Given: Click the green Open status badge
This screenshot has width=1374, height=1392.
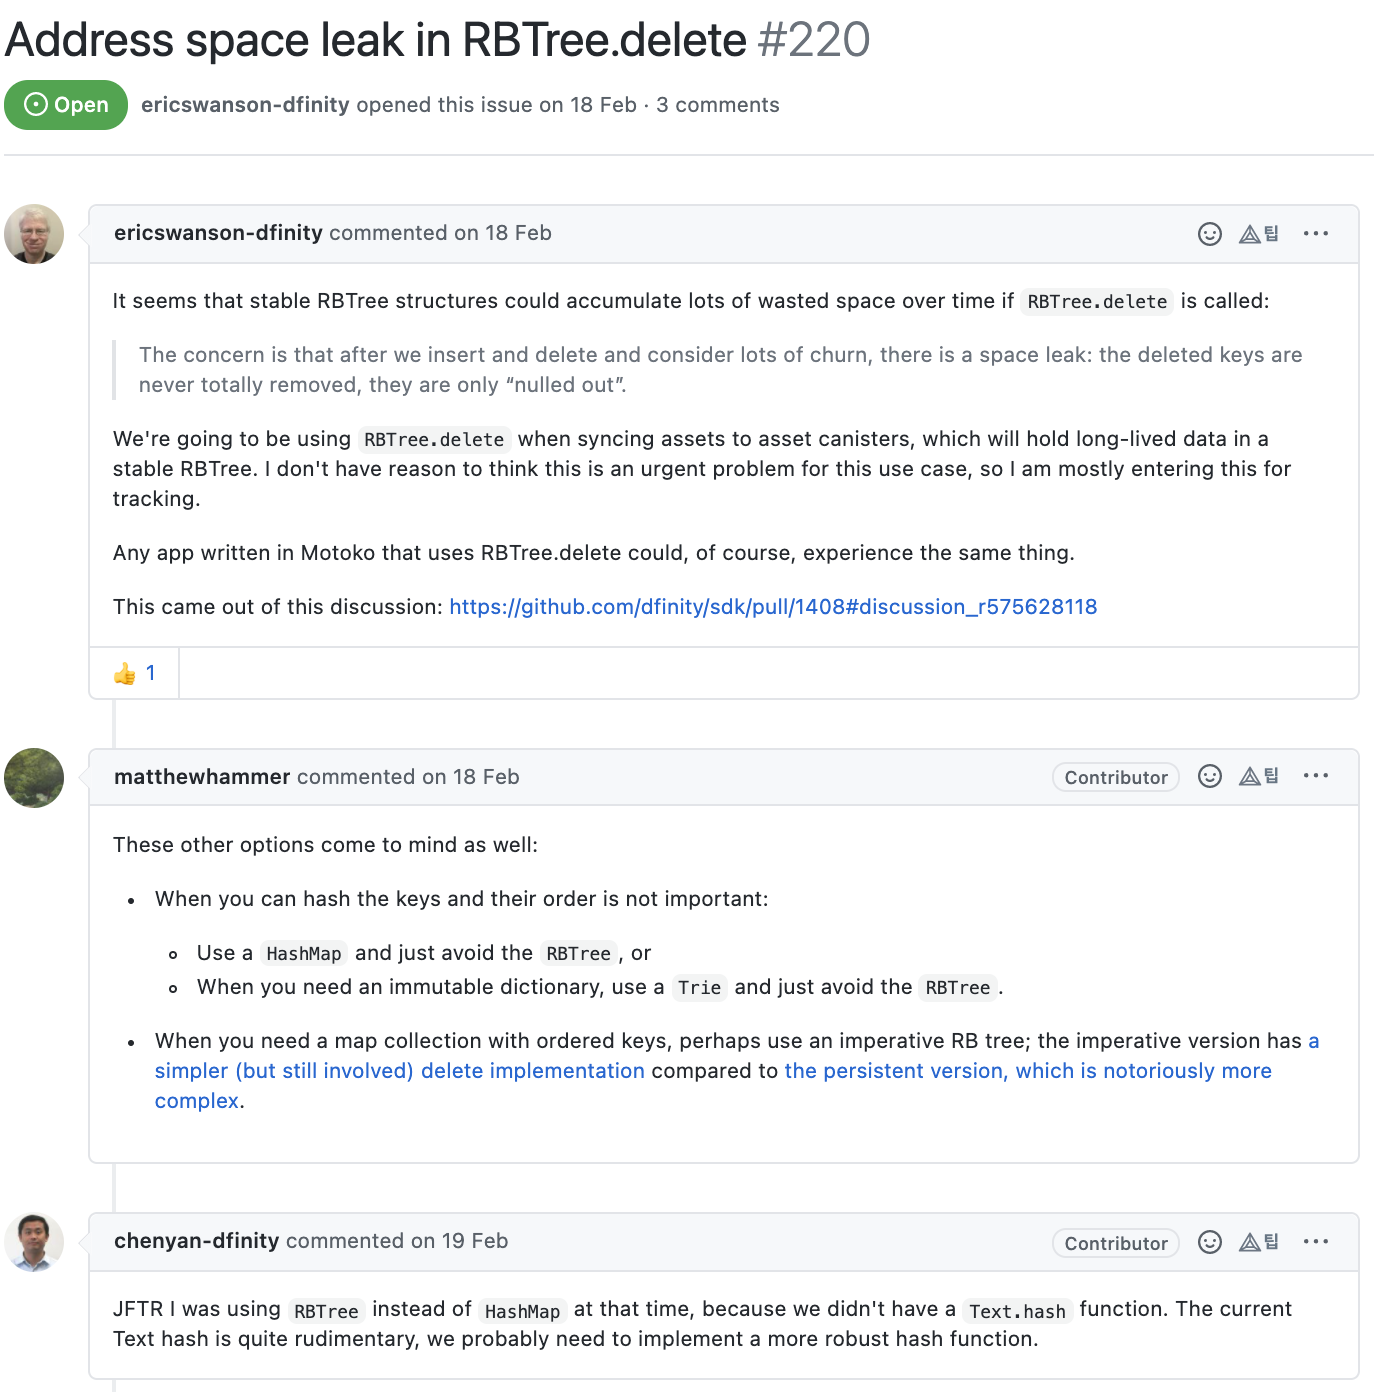Looking at the screenshot, I should pos(66,105).
